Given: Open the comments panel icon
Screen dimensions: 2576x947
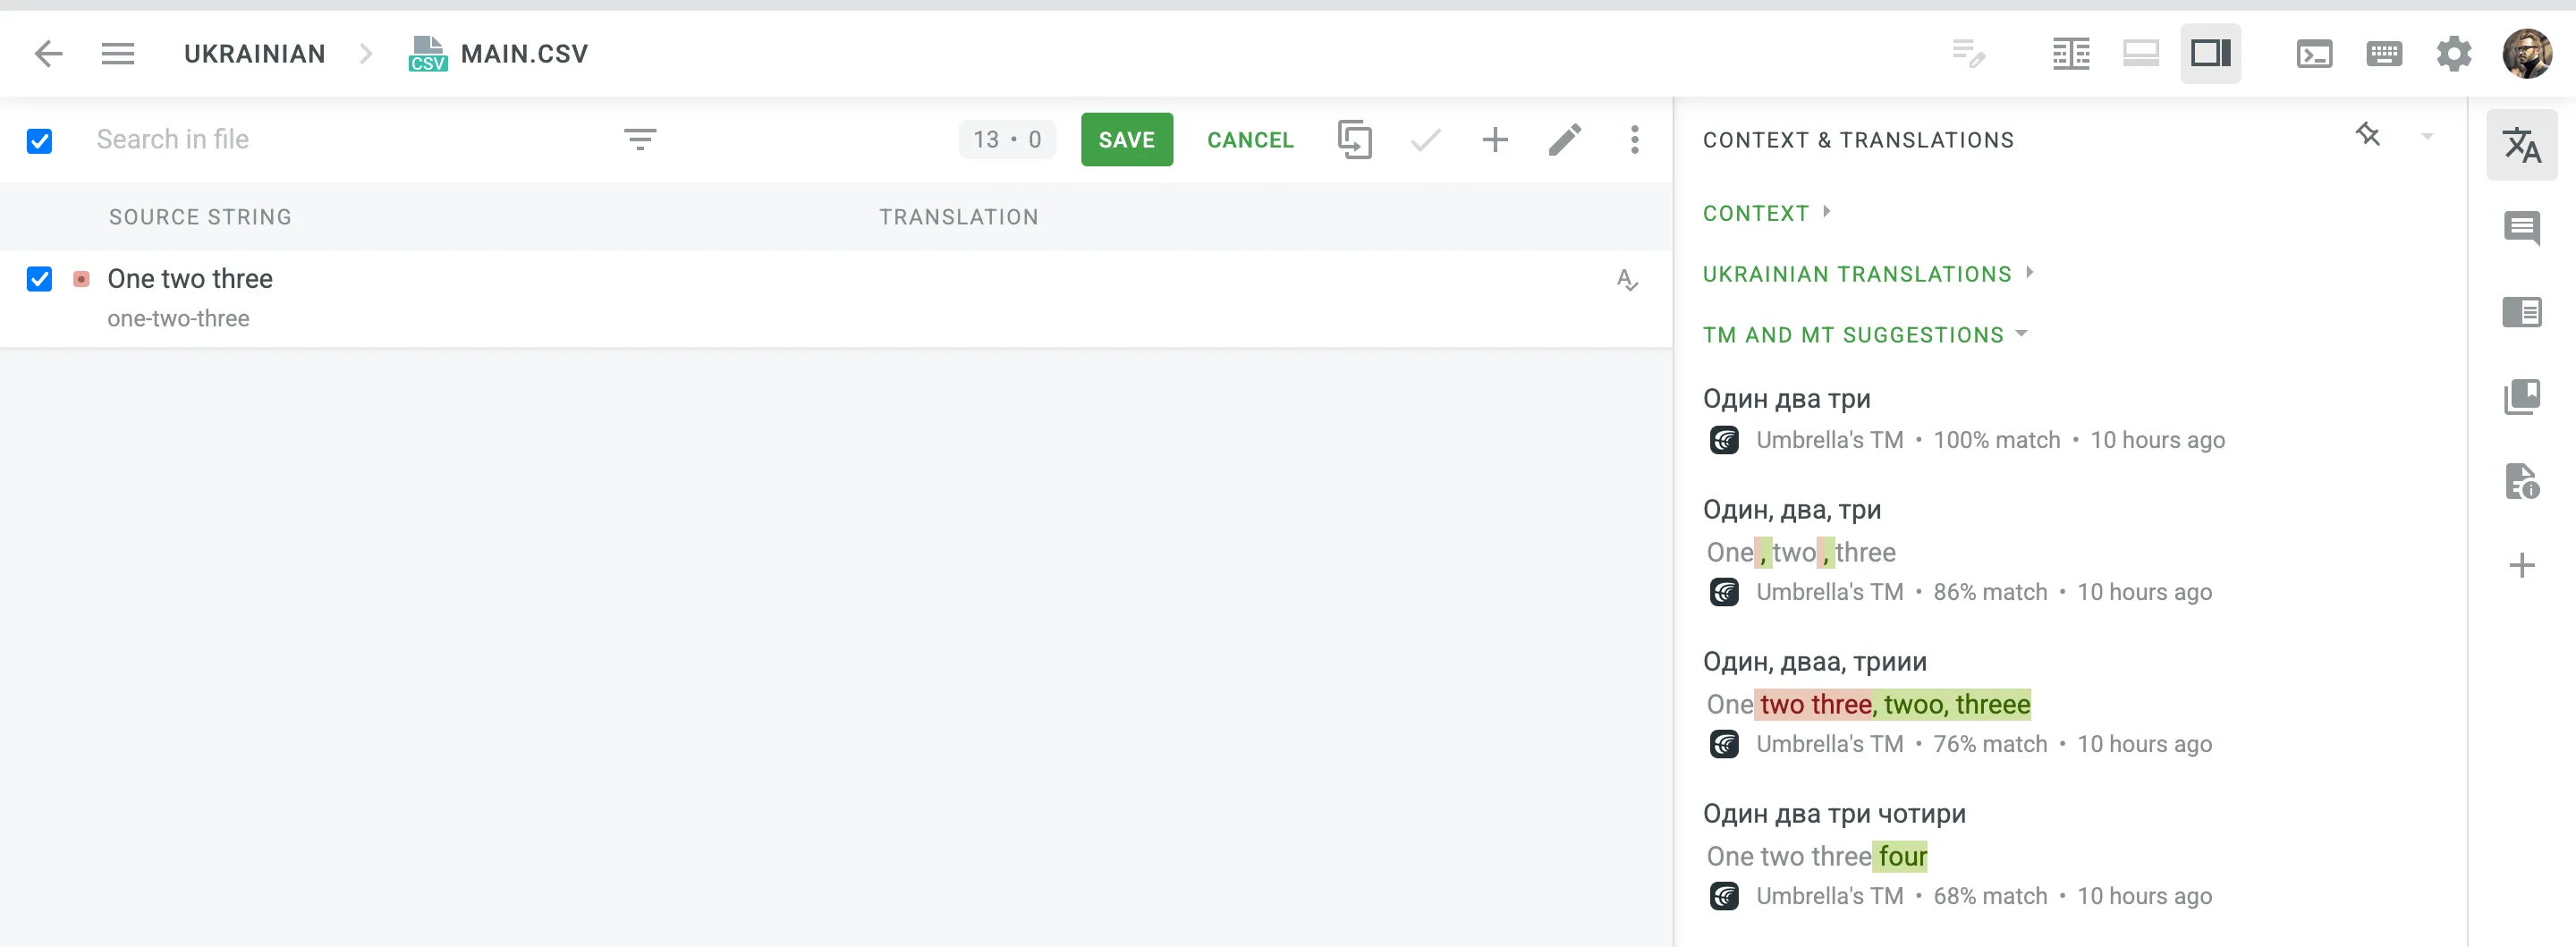Looking at the screenshot, I should 2521,228.
